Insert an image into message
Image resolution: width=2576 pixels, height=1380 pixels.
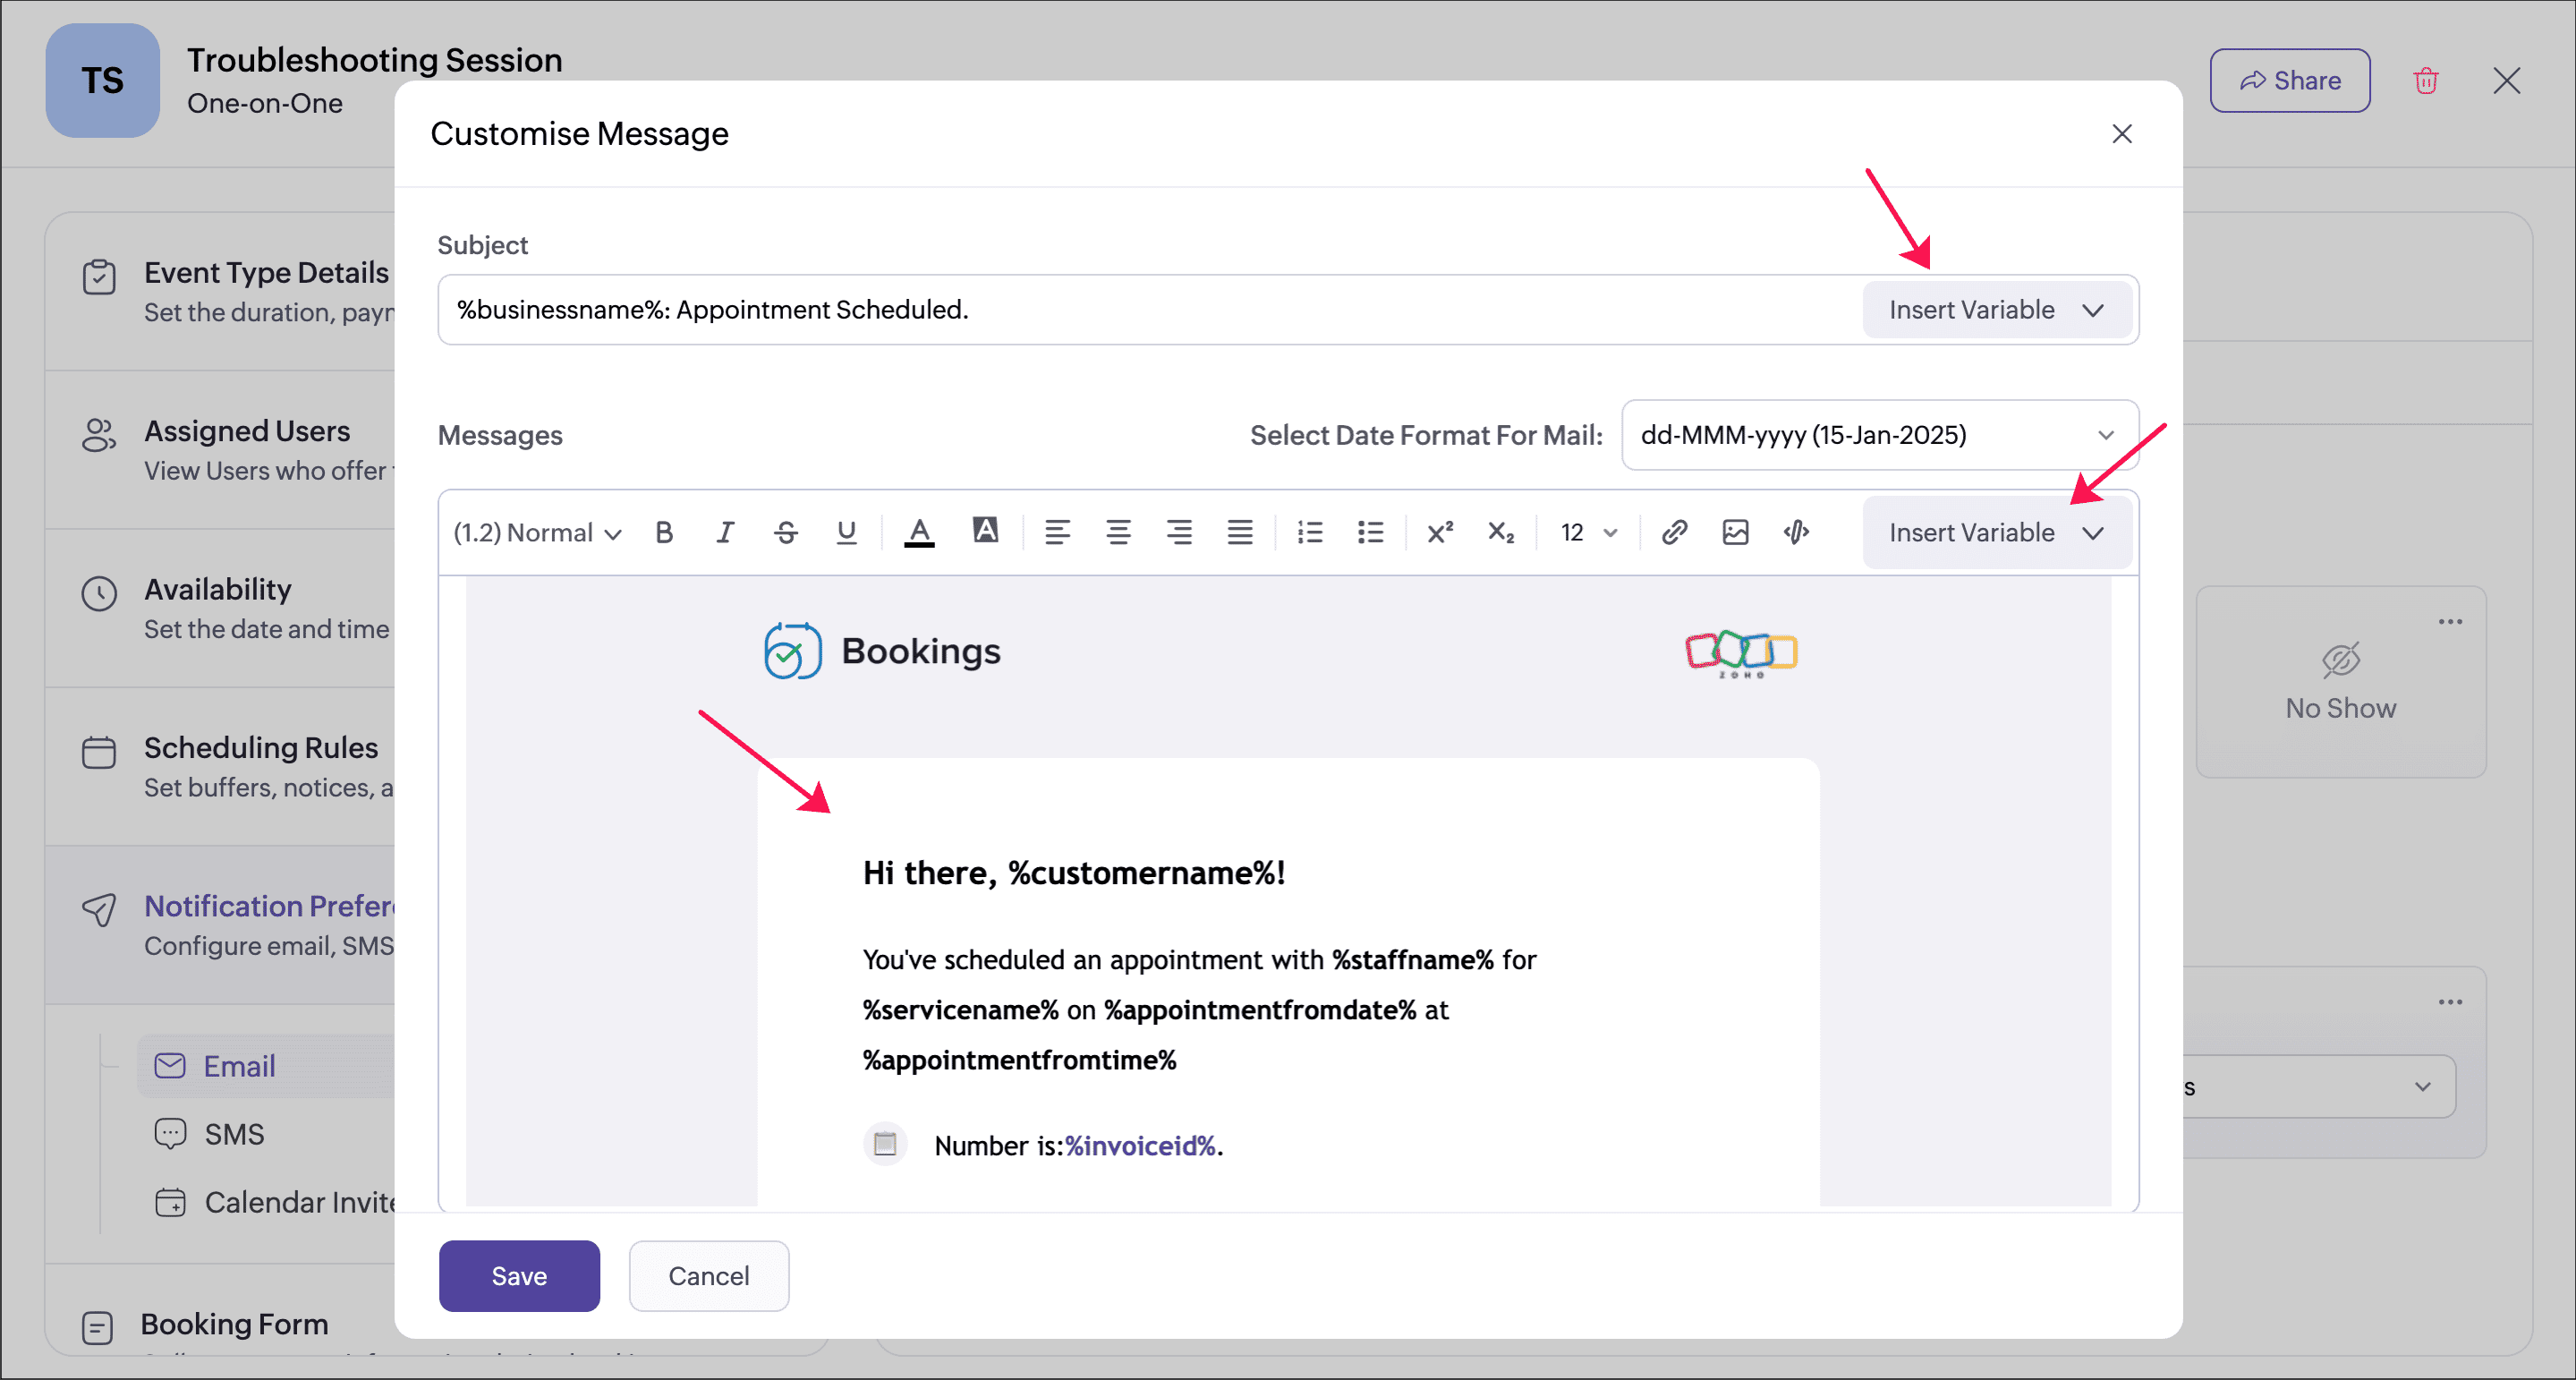(1736, 532)
